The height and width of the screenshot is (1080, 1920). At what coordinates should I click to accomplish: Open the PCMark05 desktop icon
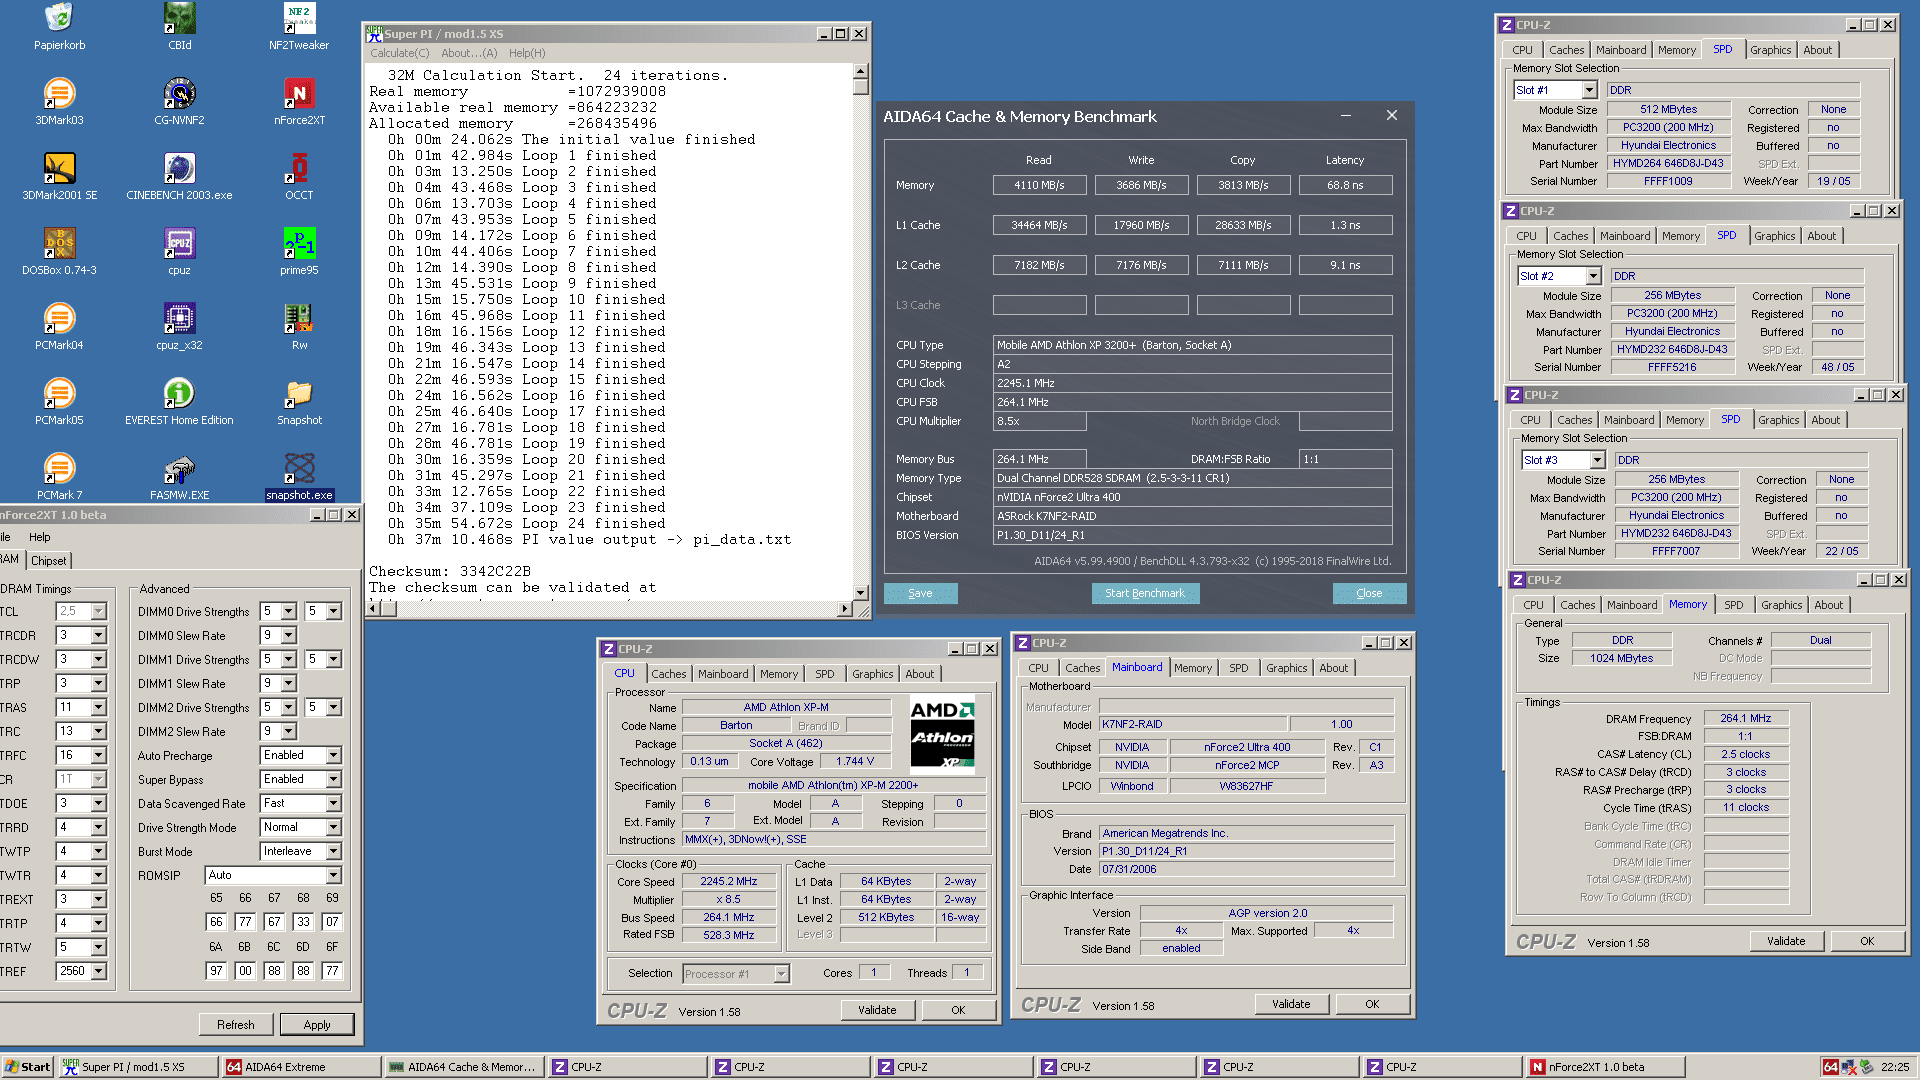click(59, 401)
